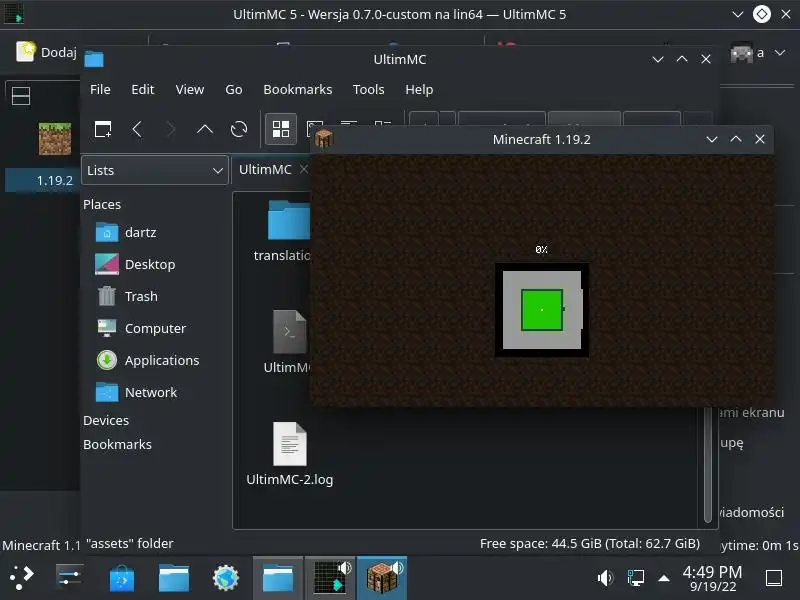Open the Bookmarks menu
The image size is (800, 600).
[297, 89]
